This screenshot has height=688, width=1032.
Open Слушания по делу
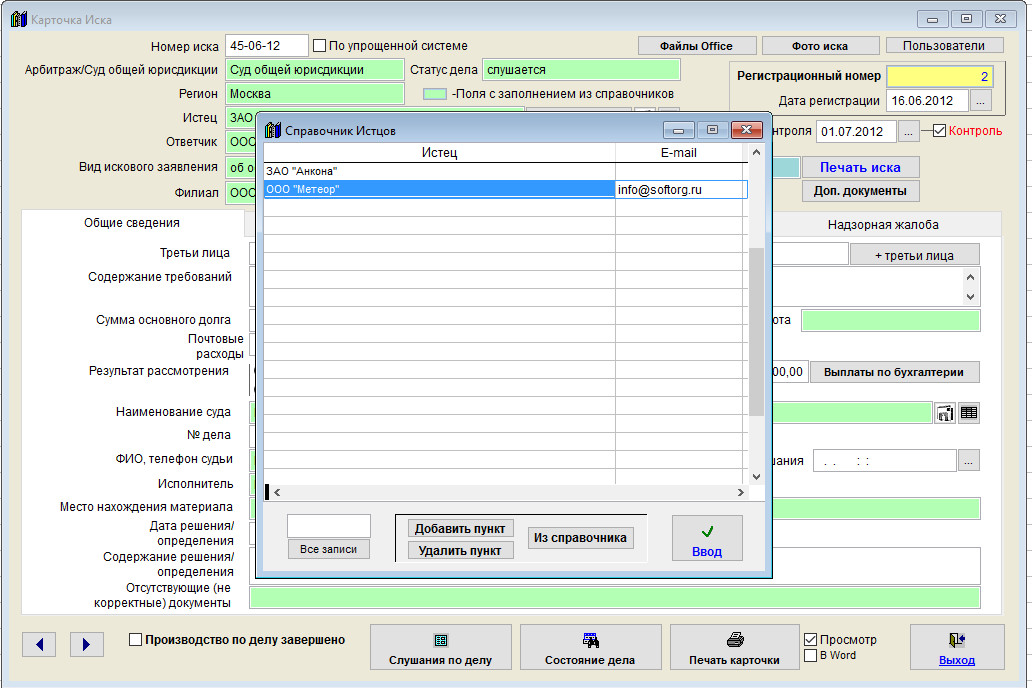pyautogui.click(x=440, y=648)
